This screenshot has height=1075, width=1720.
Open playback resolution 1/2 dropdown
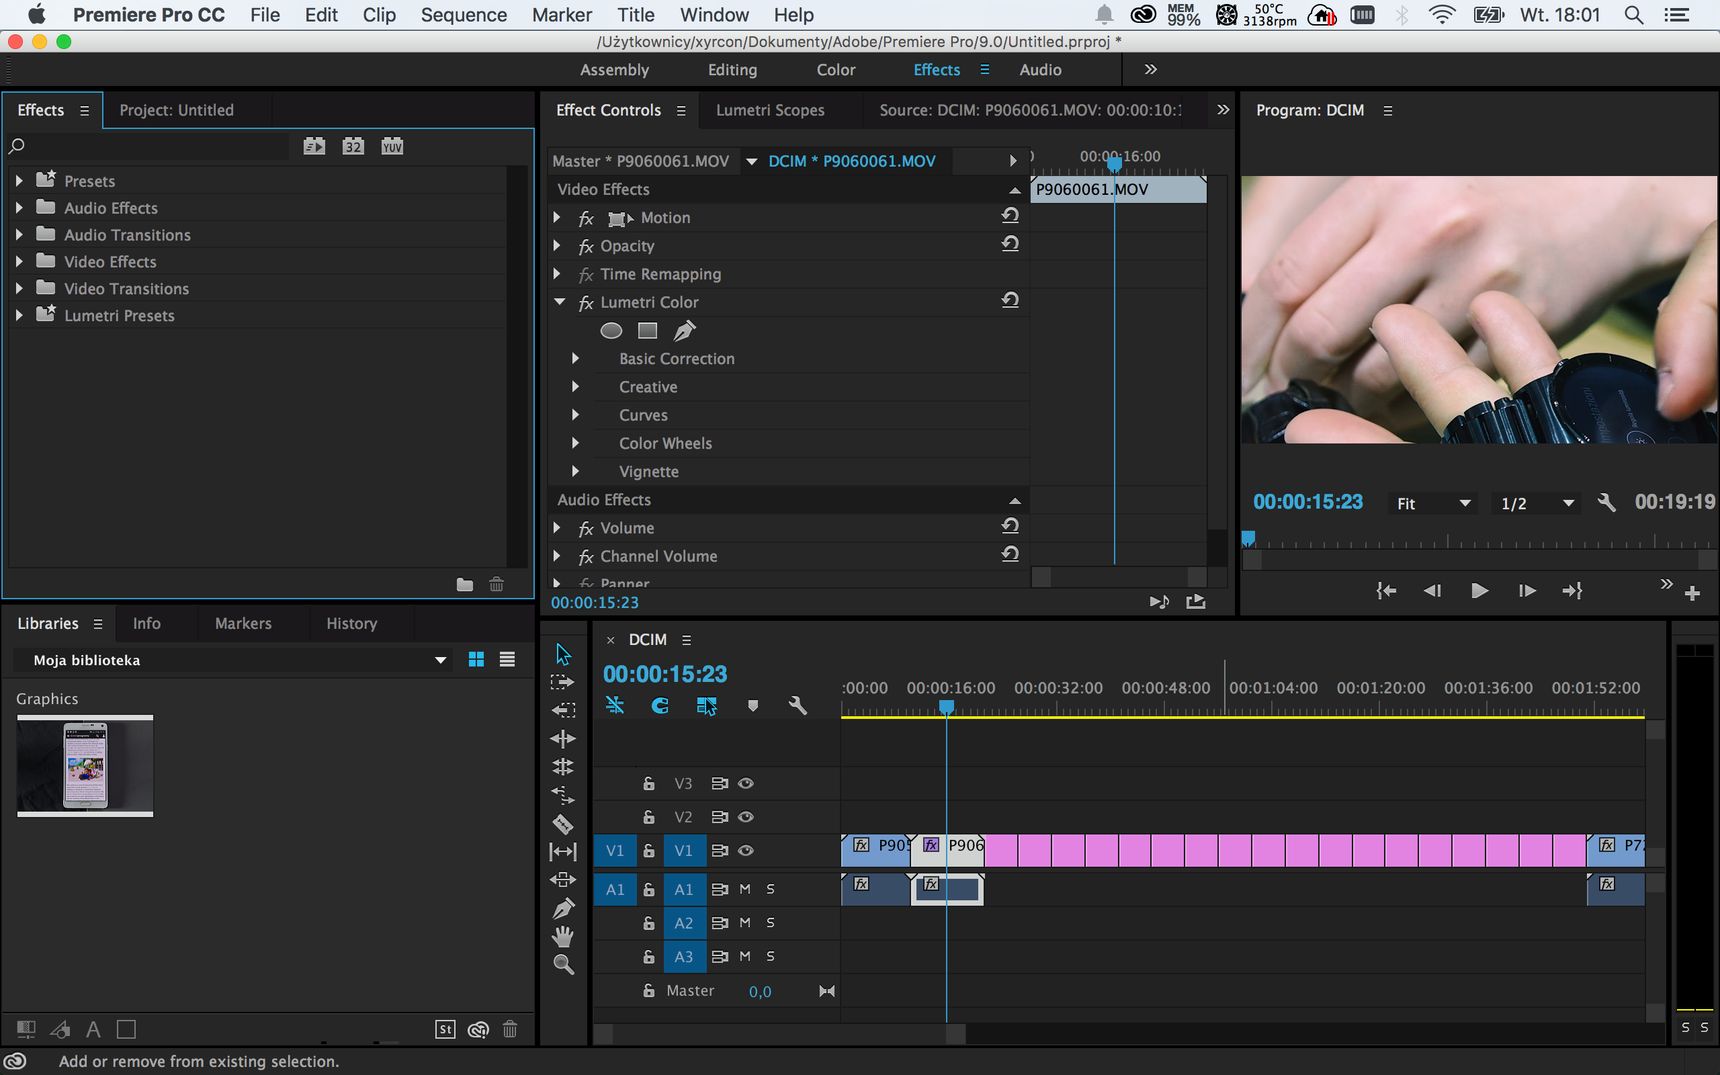1538,503
